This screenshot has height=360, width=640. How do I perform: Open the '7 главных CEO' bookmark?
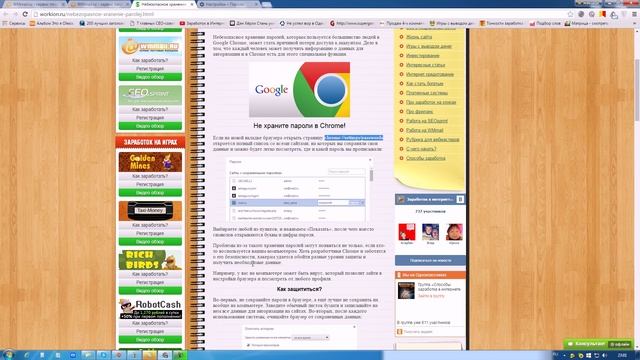[151, 23]
